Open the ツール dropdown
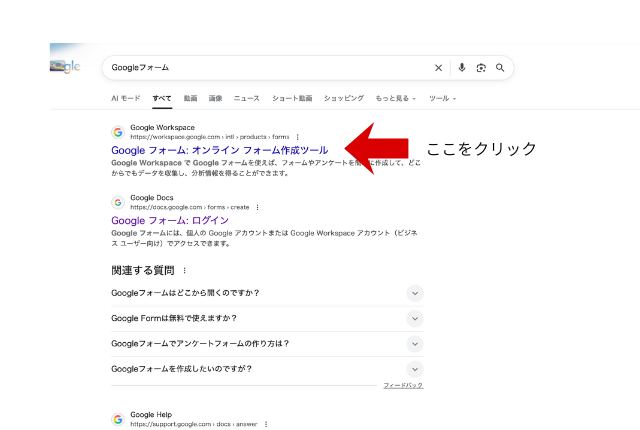 tap(442, 98)
